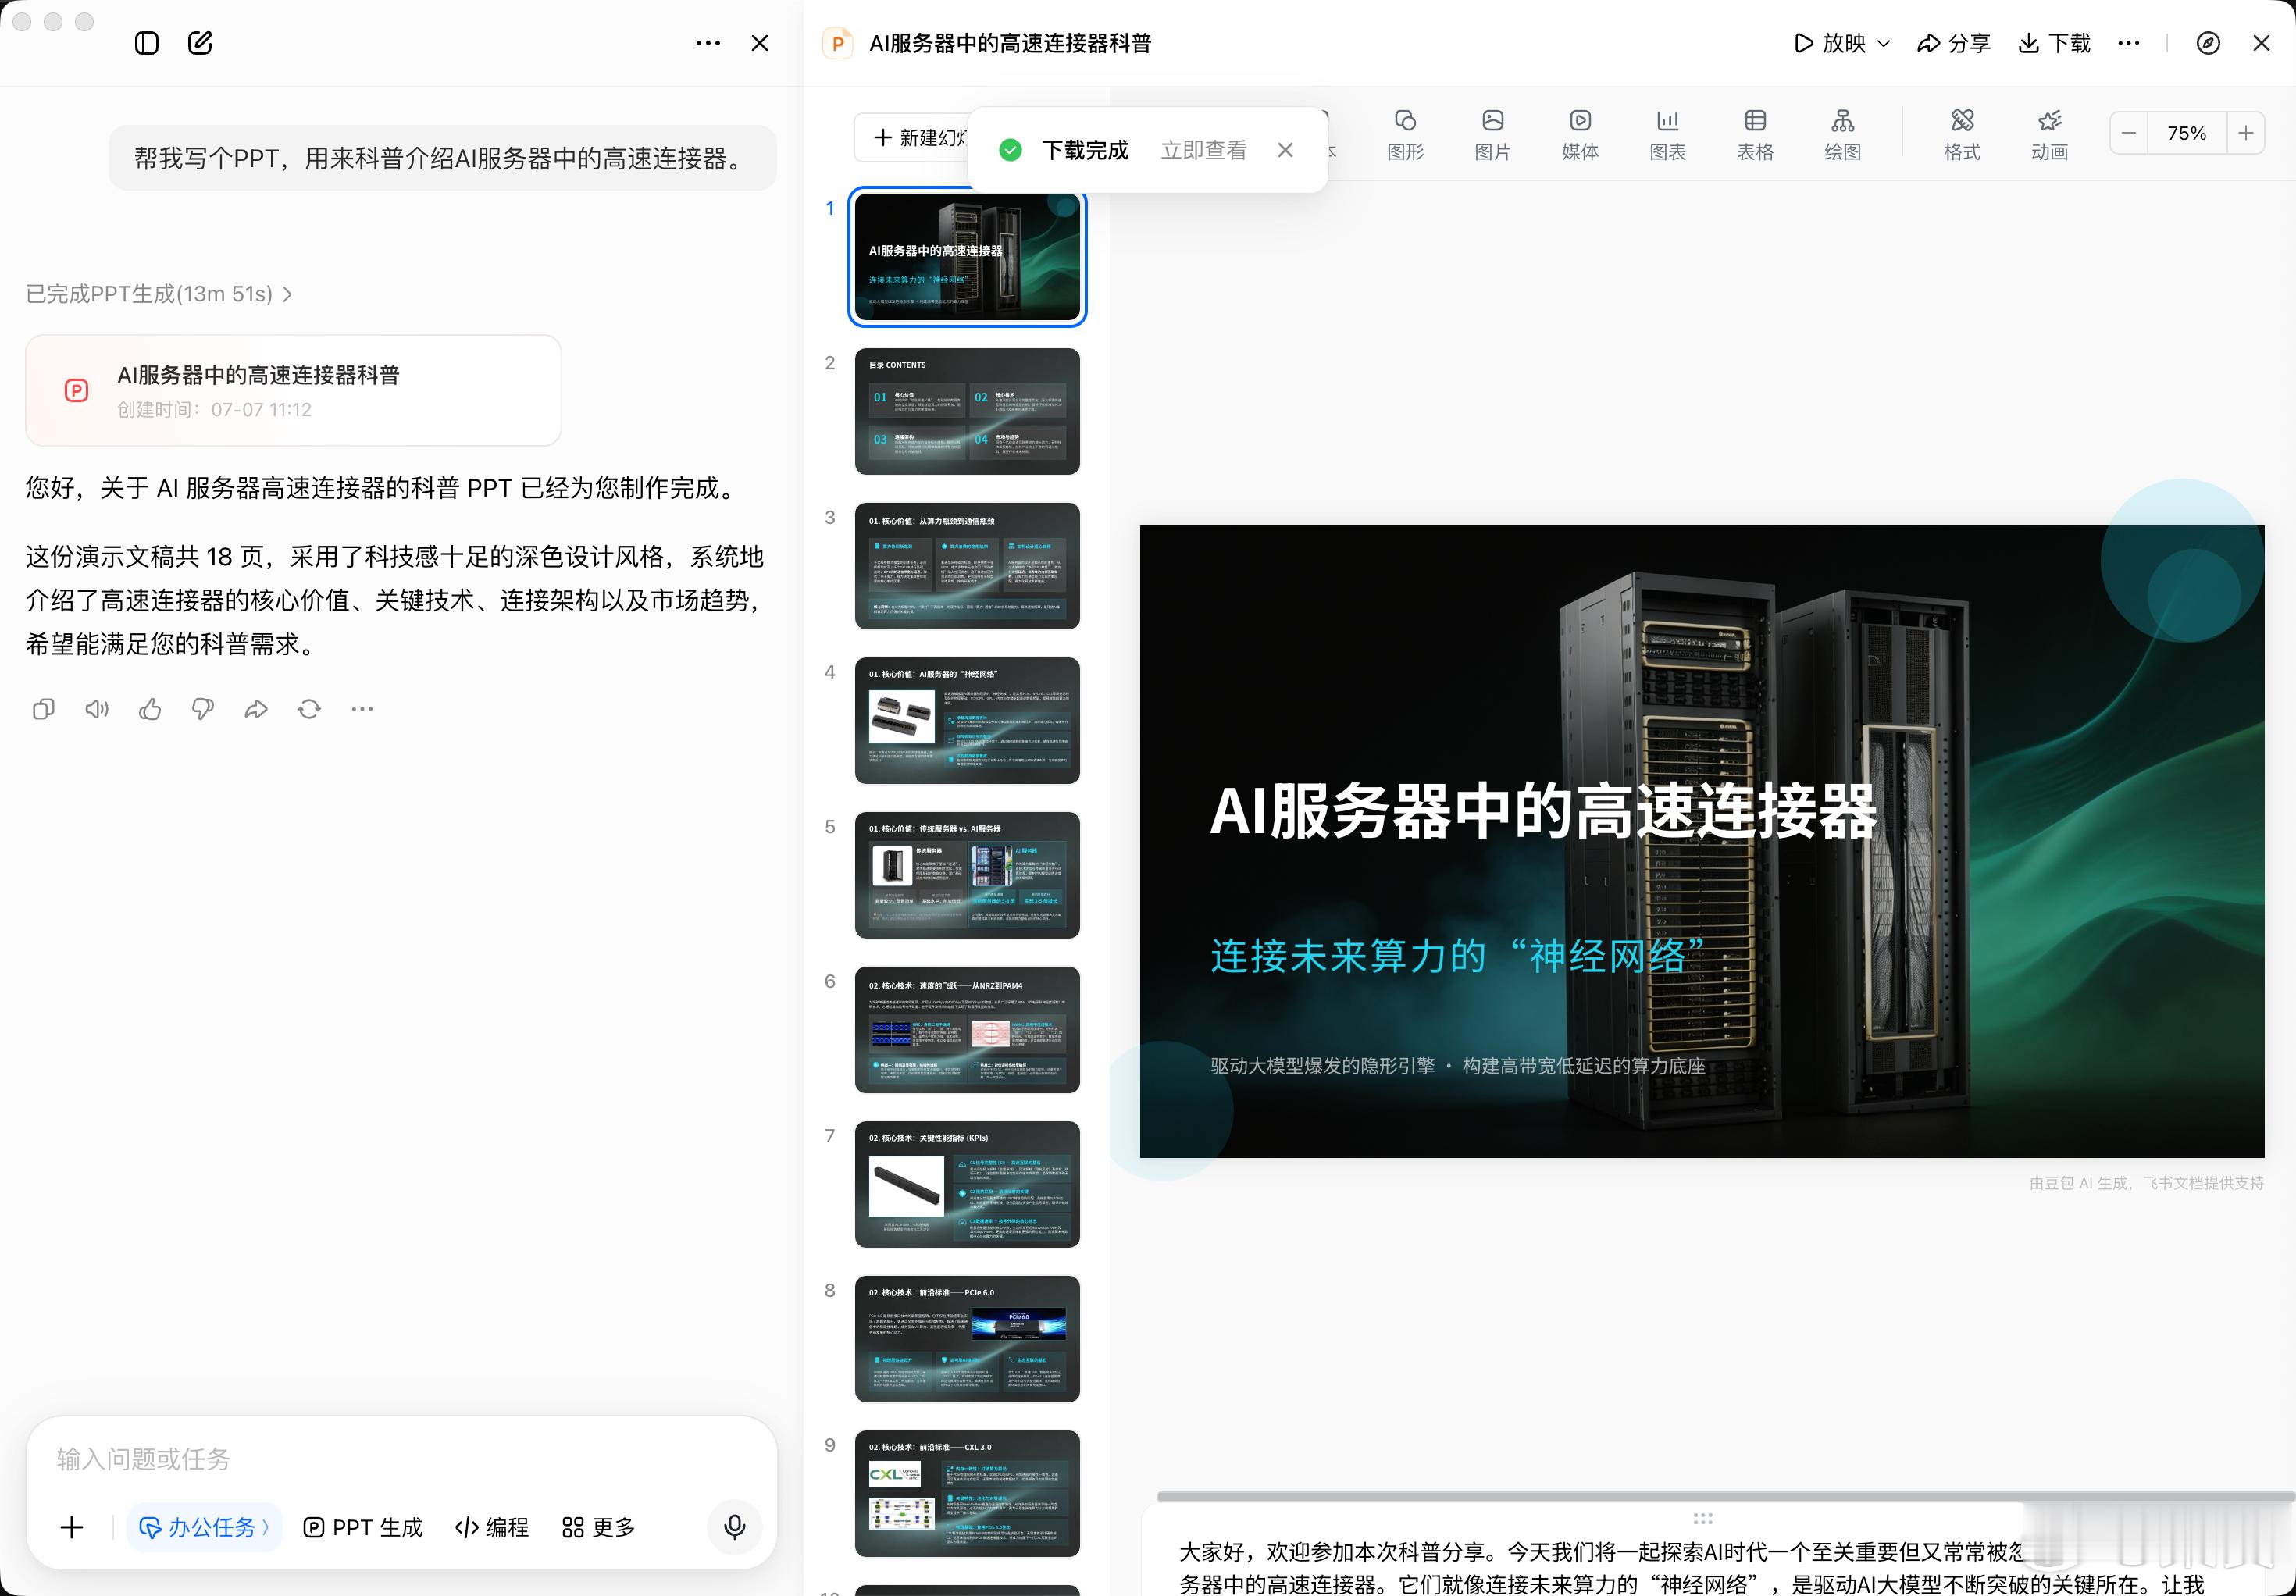2296x1596 pixels.
Task: Insert a table with 表格 tool
Action: 1755,134
